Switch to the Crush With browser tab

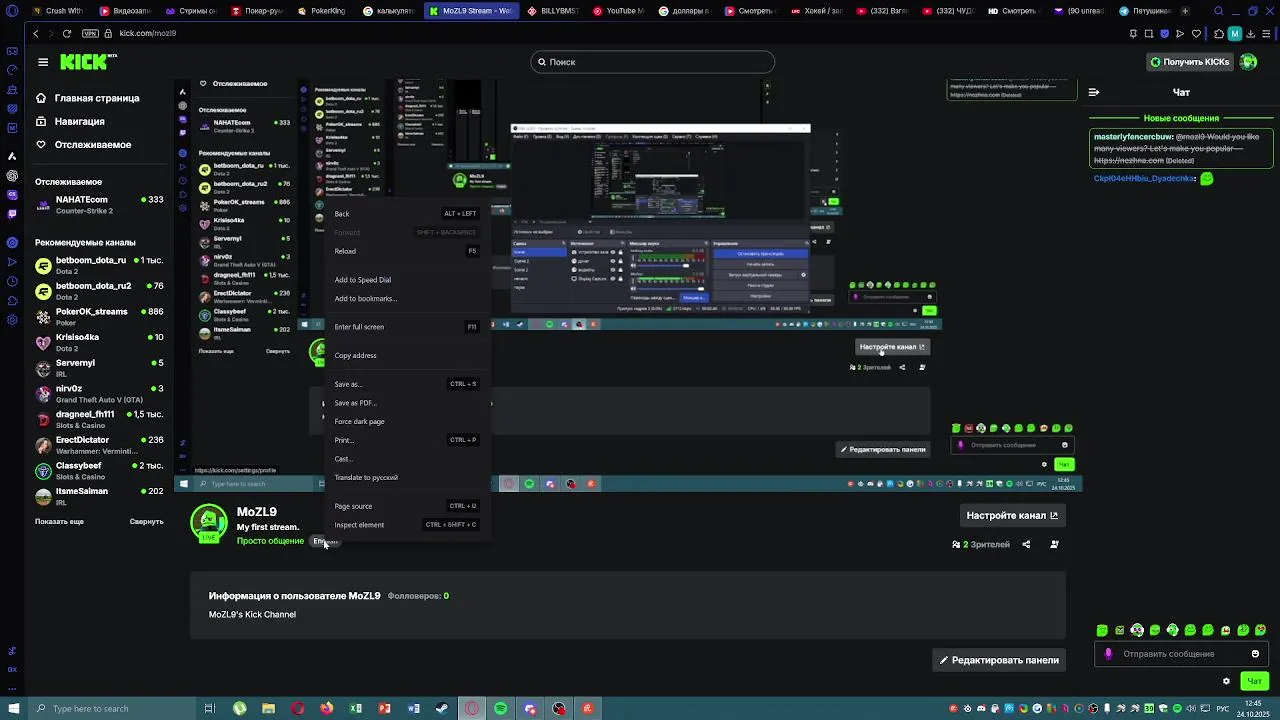coord(57,11)
